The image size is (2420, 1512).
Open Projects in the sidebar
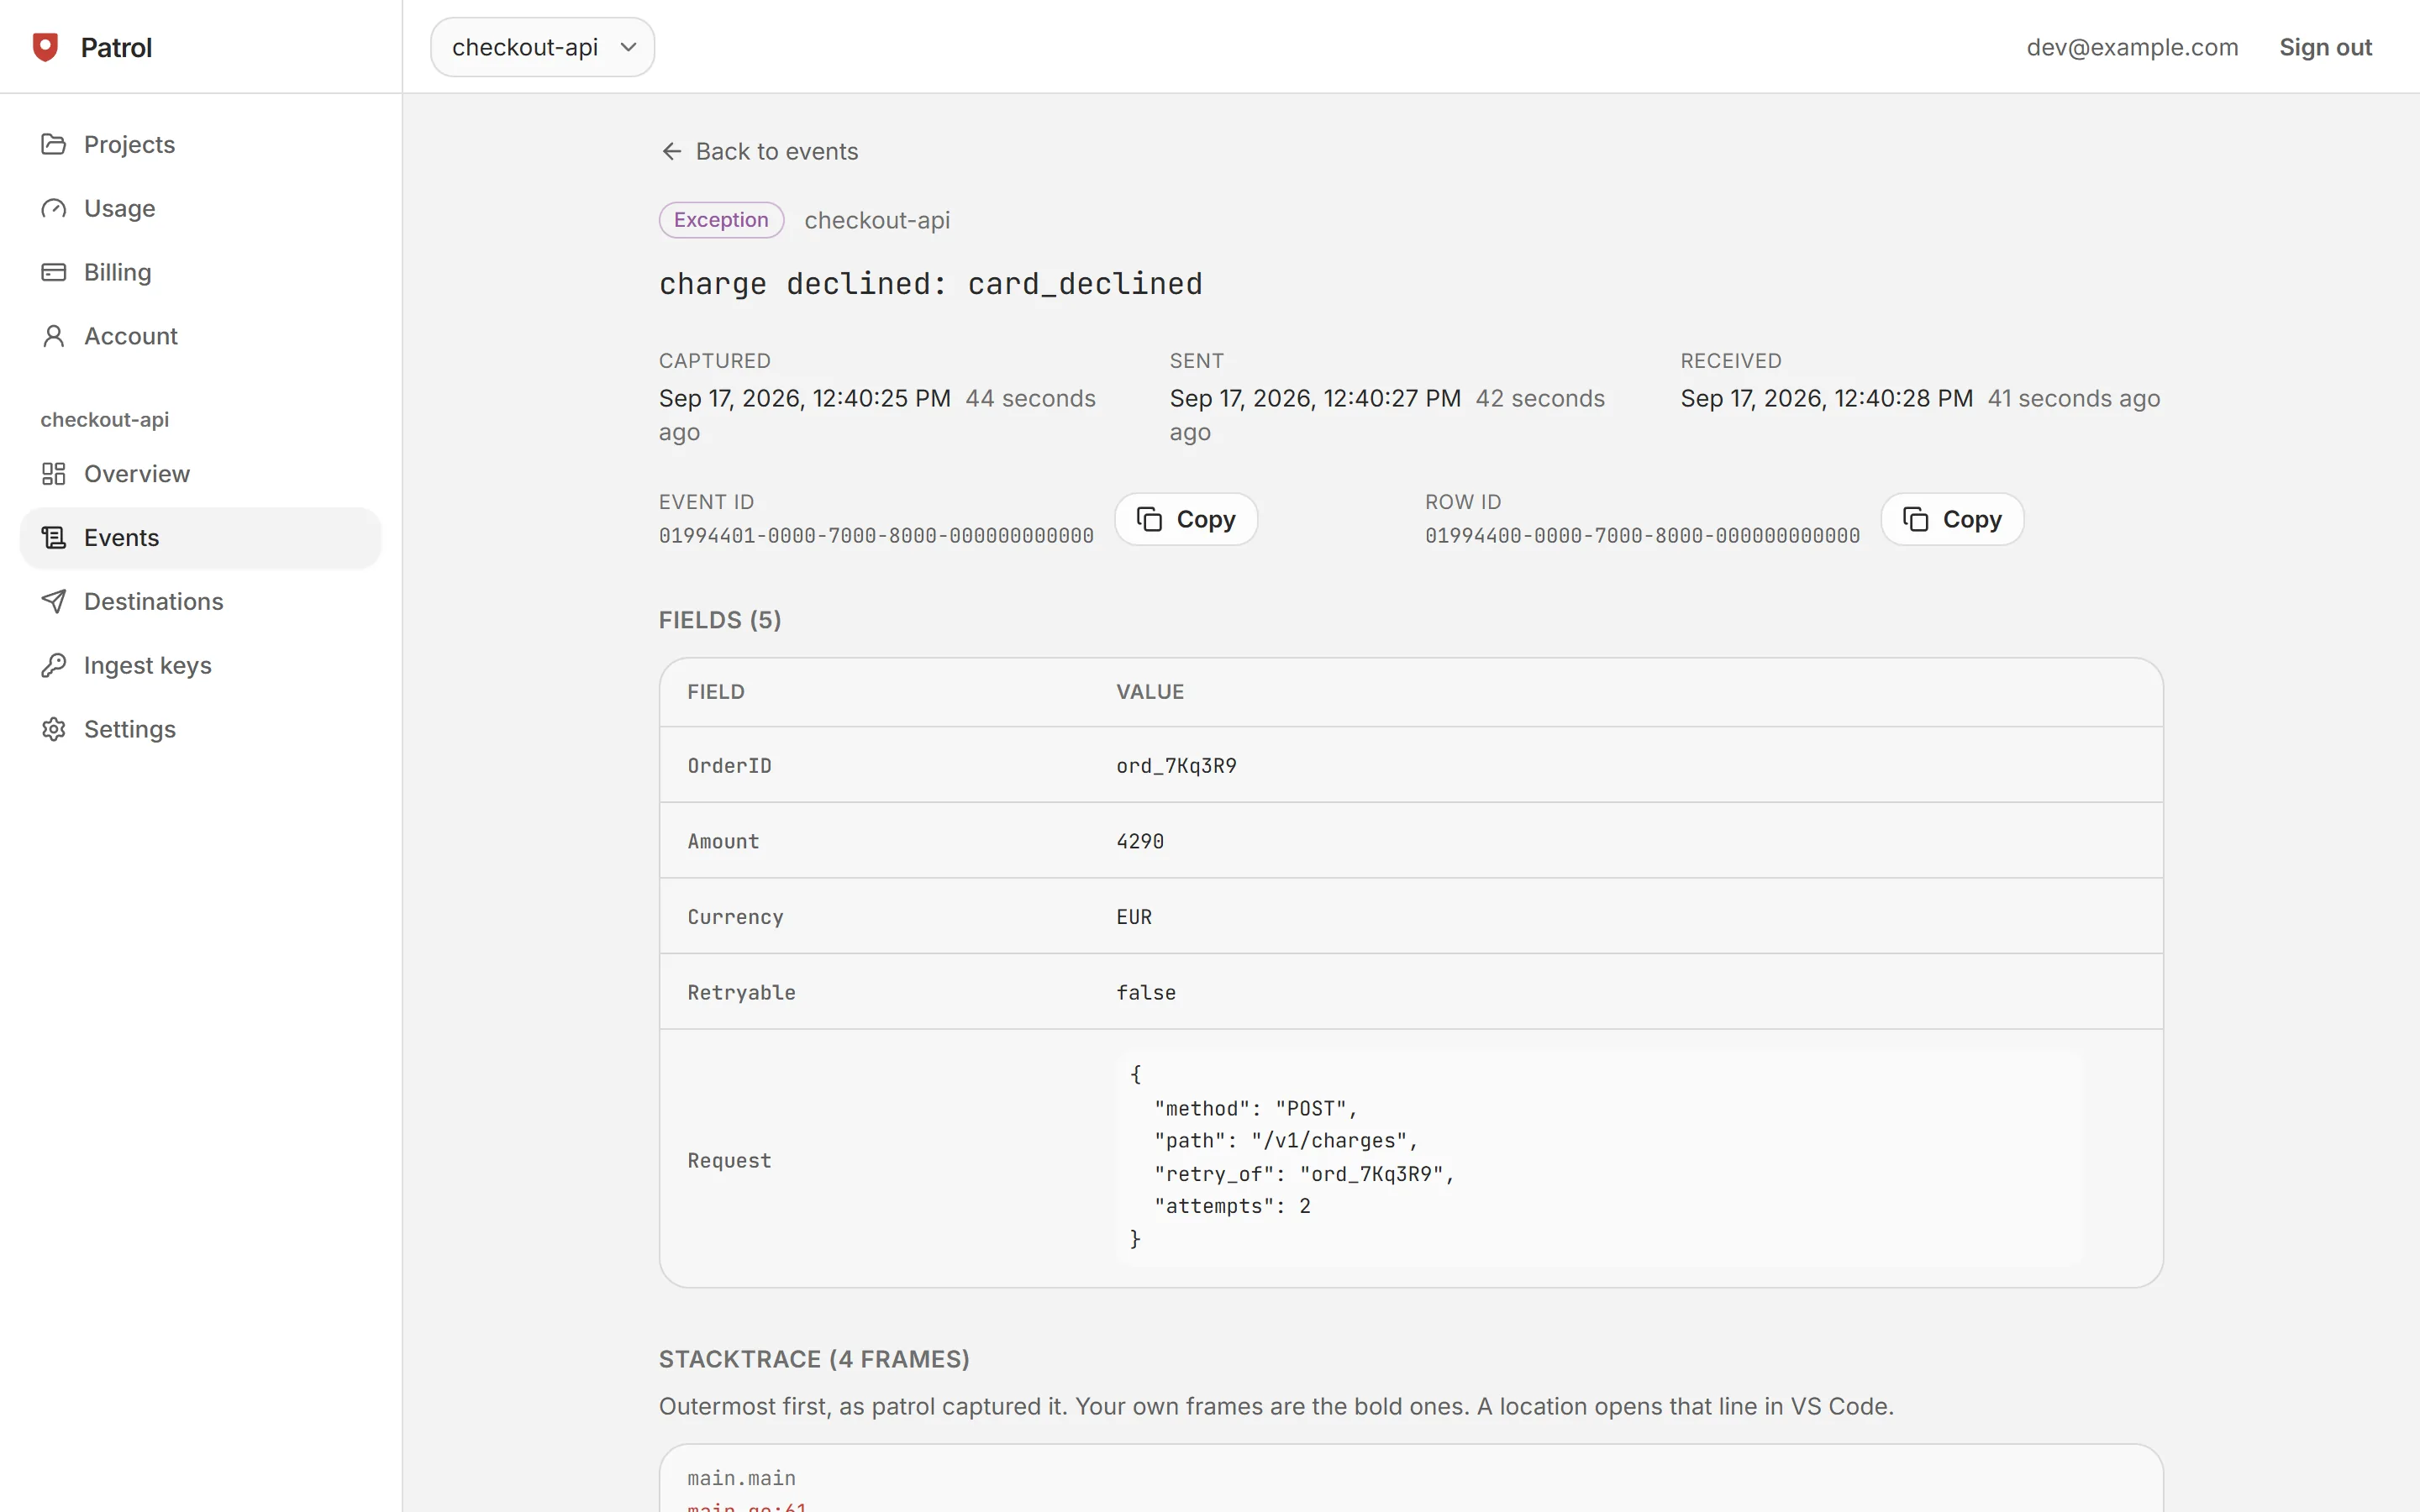200,144
